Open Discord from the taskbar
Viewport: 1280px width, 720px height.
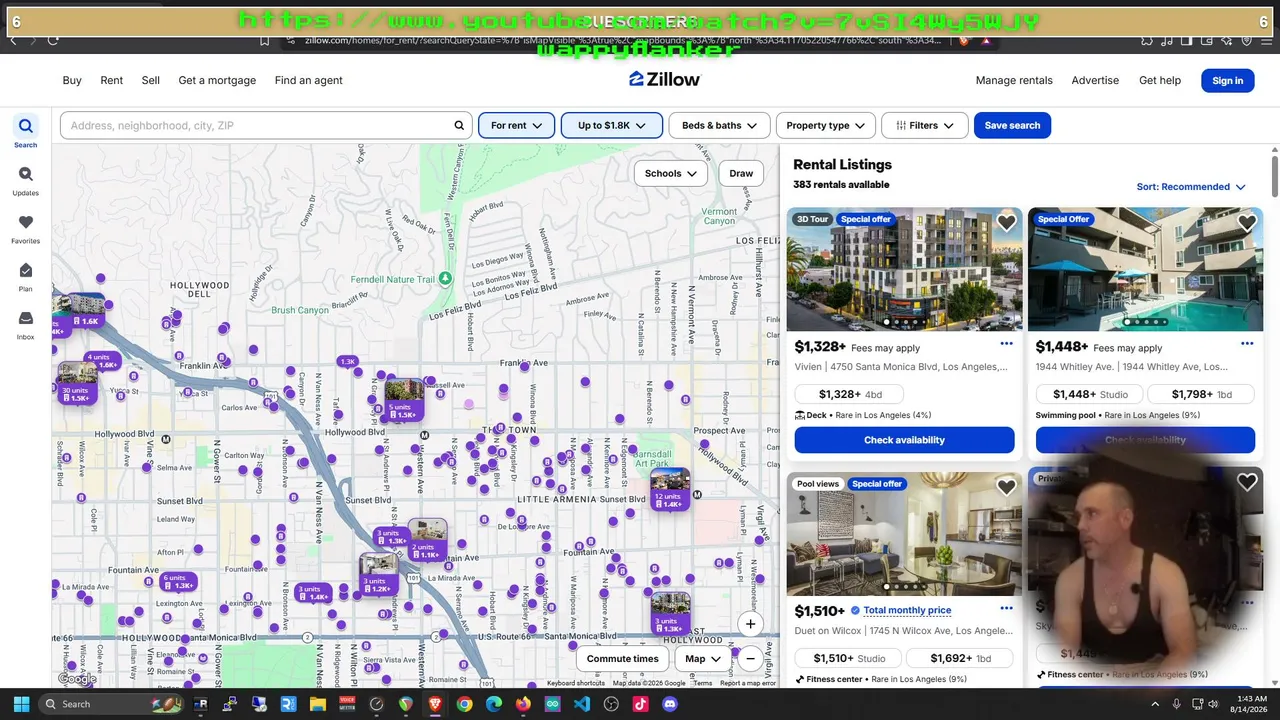[x=670, y=704]
